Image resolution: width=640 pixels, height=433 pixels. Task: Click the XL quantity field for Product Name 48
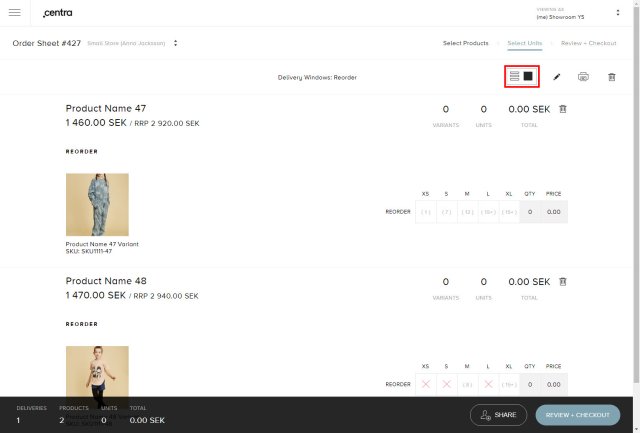pos(509,384)
